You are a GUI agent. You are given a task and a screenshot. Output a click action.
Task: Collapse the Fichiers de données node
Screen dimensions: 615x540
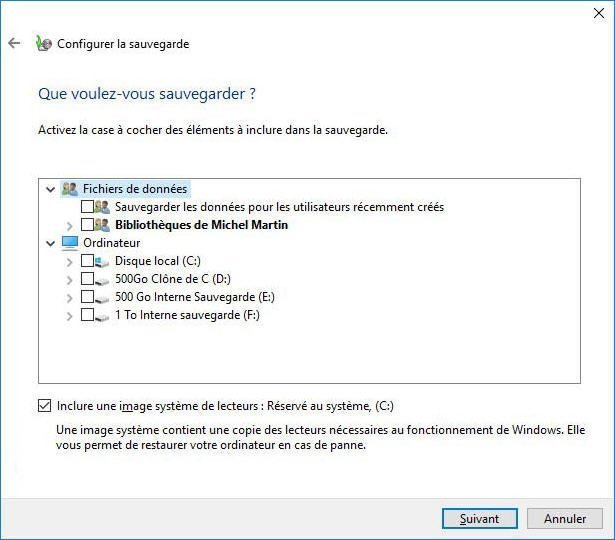(x=51, y=188)
